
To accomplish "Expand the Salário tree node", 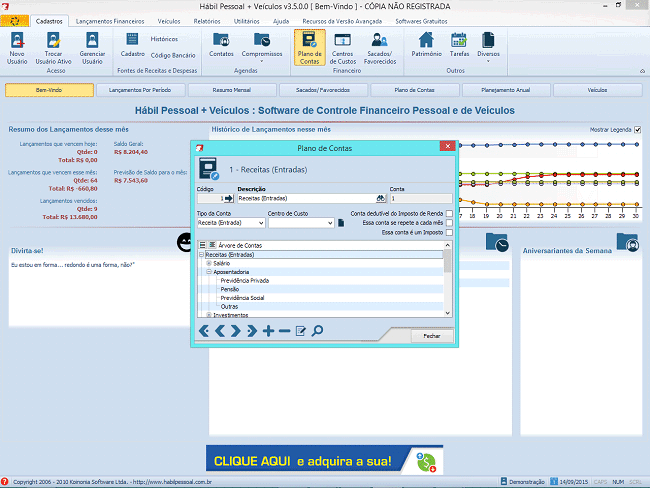I will tap(209, 263).
